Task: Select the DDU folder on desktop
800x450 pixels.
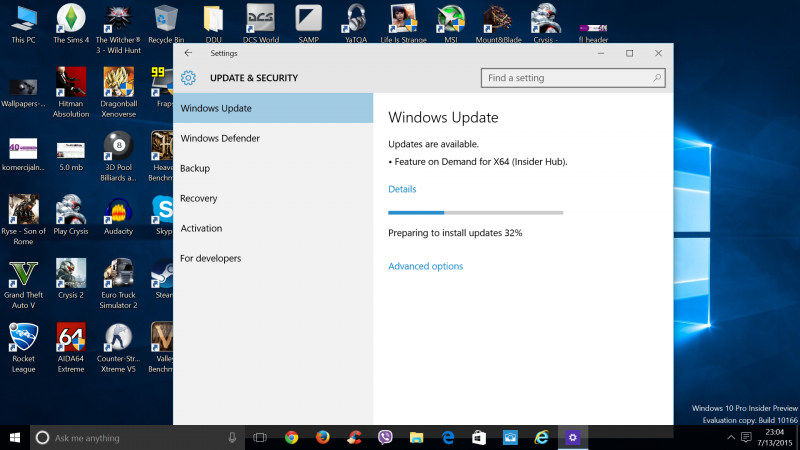Action: [x=213, y=23]
